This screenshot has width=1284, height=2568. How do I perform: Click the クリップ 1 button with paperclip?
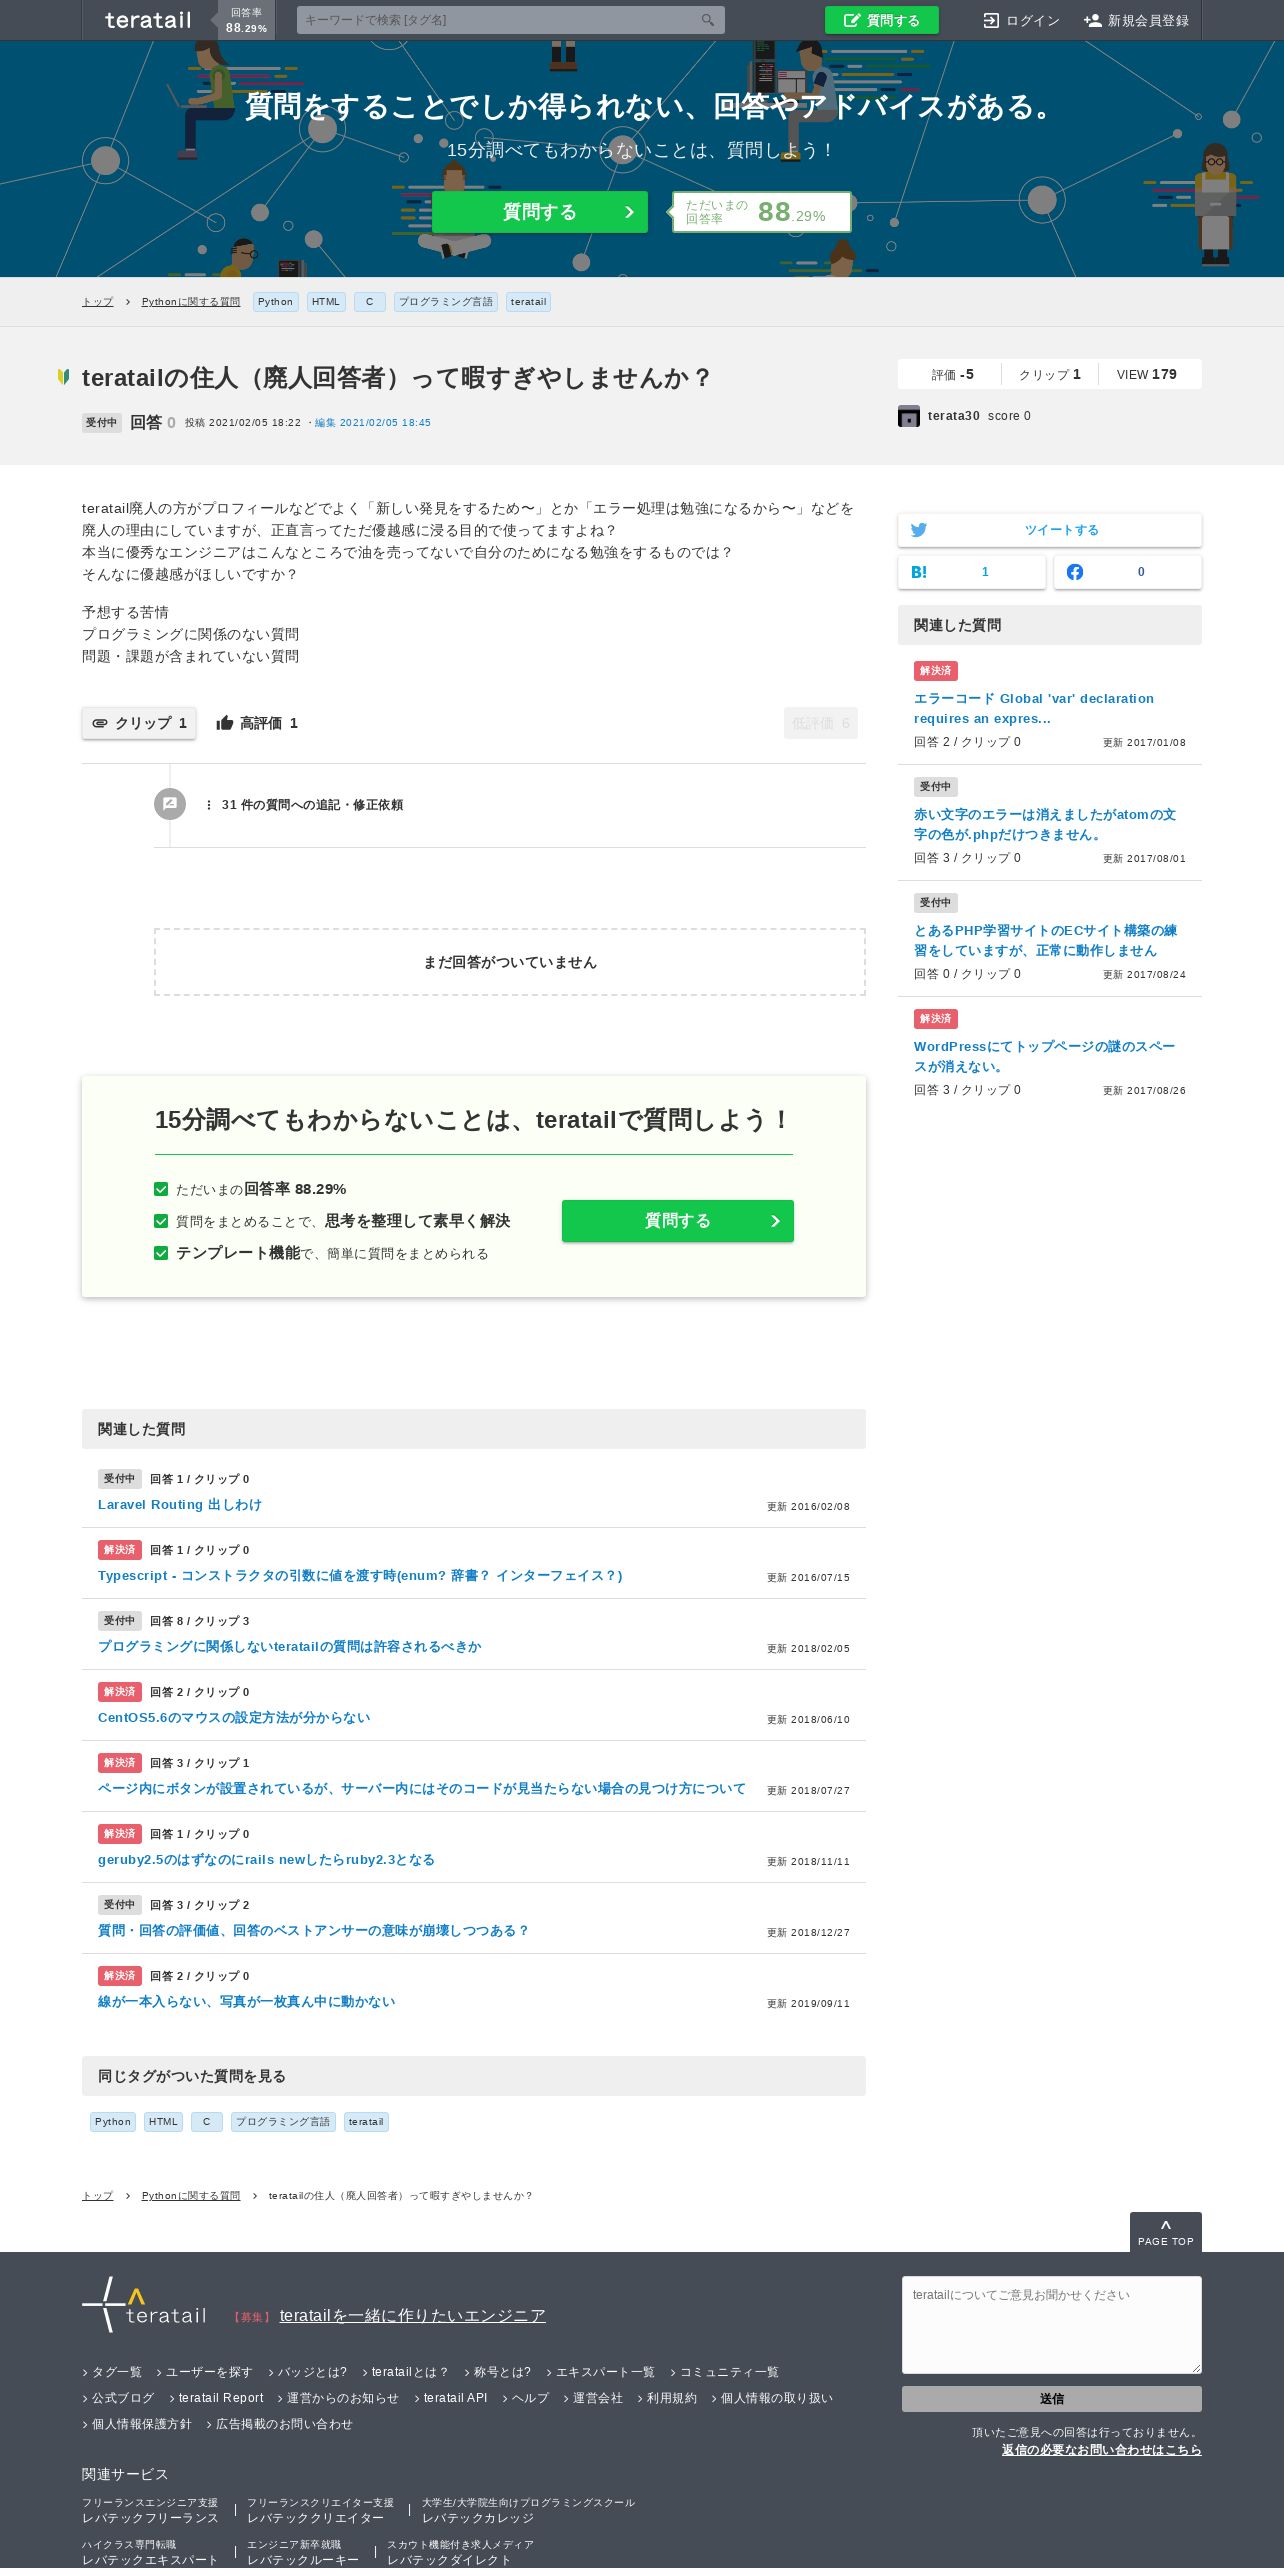(139, 723)
